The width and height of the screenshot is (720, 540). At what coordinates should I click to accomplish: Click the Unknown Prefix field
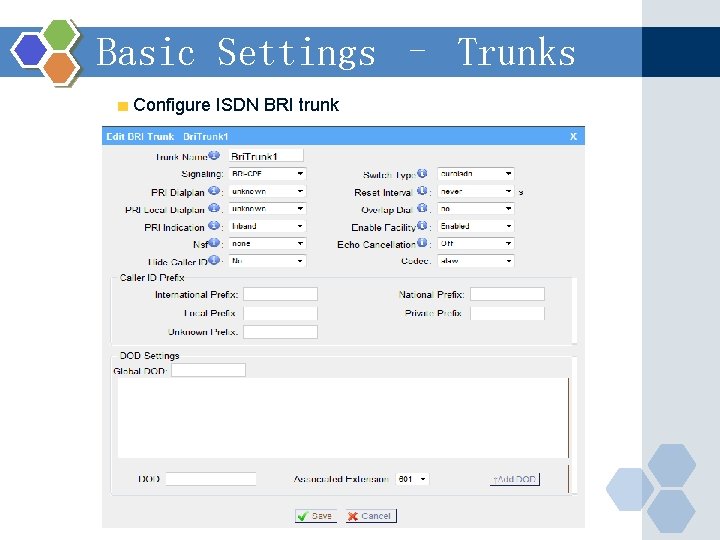(280, 332)
